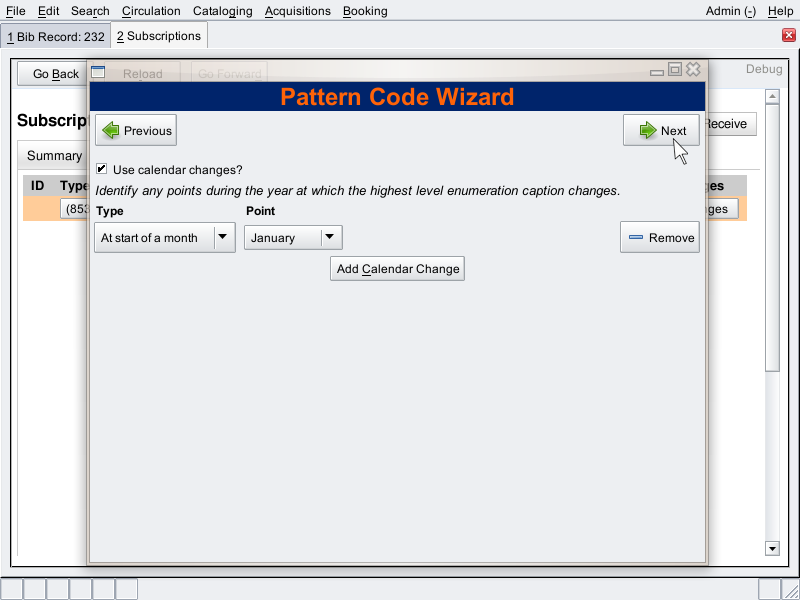Open the Acquisitions menu
800x600 pixels.
point(297,11)
